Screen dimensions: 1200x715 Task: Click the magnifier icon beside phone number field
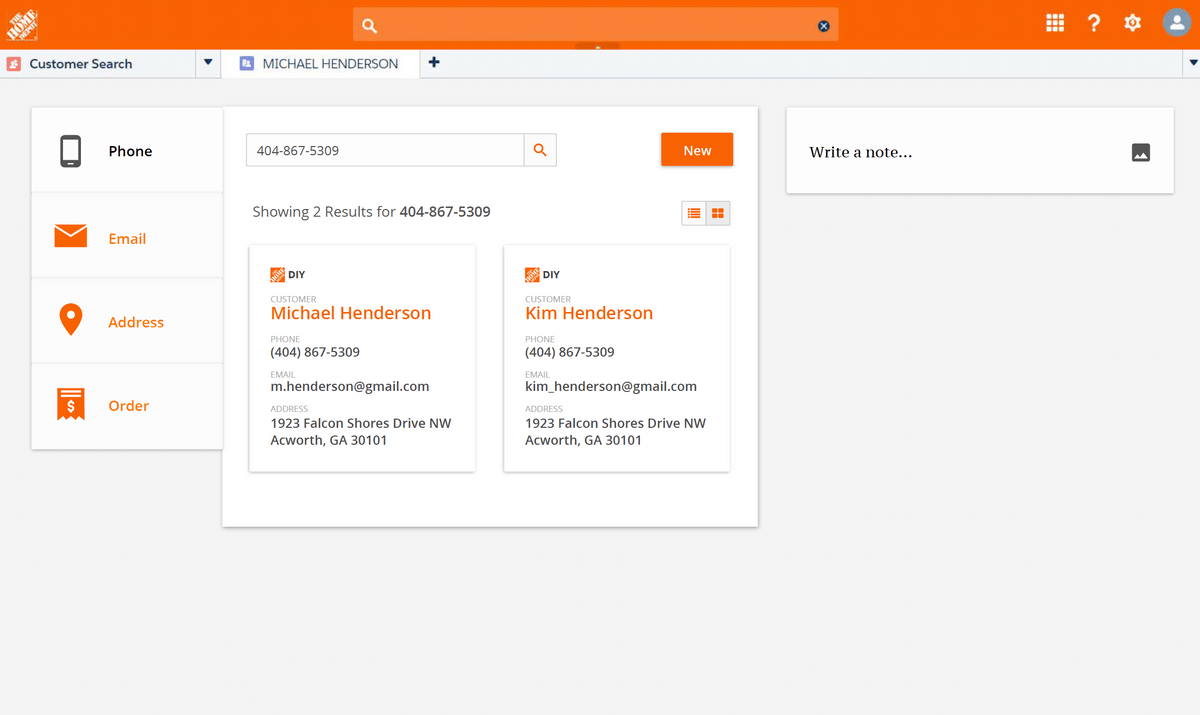[x=540, y=150]
